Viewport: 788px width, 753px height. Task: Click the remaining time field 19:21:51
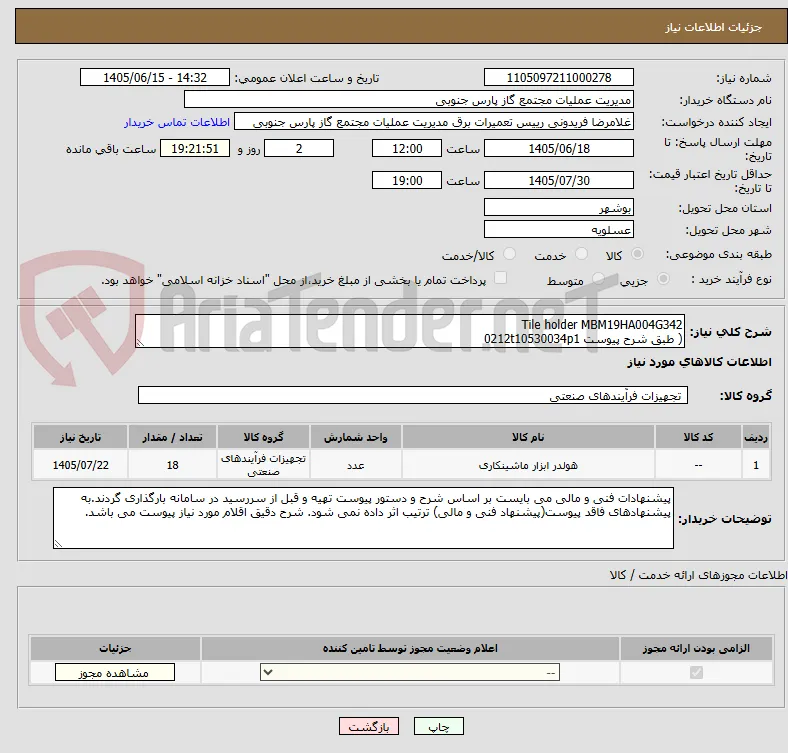tap(195, 148)
